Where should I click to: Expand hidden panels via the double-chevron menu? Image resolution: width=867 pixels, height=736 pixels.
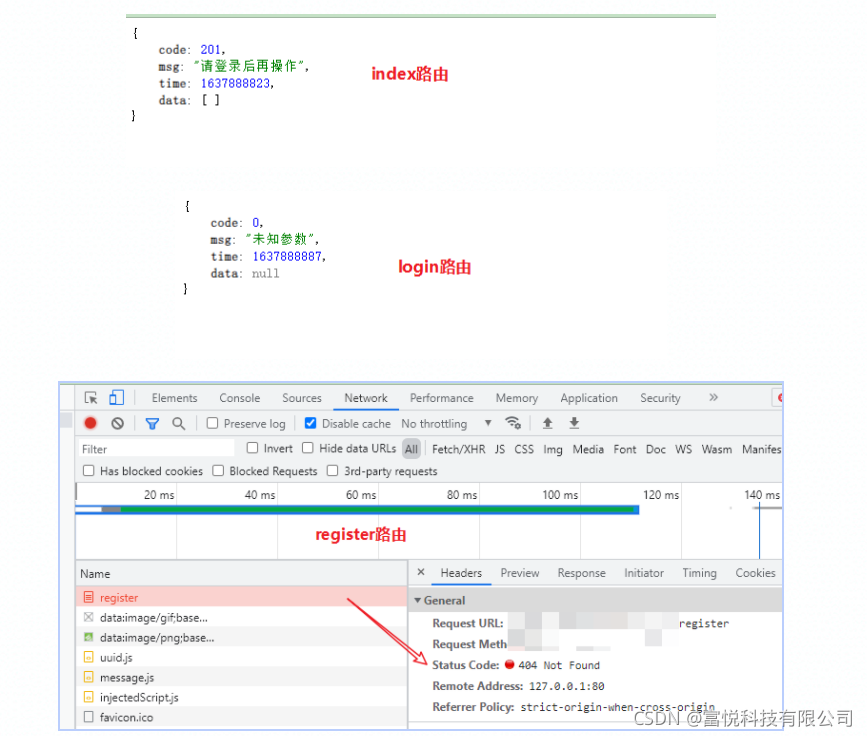(x=712, y=397)
